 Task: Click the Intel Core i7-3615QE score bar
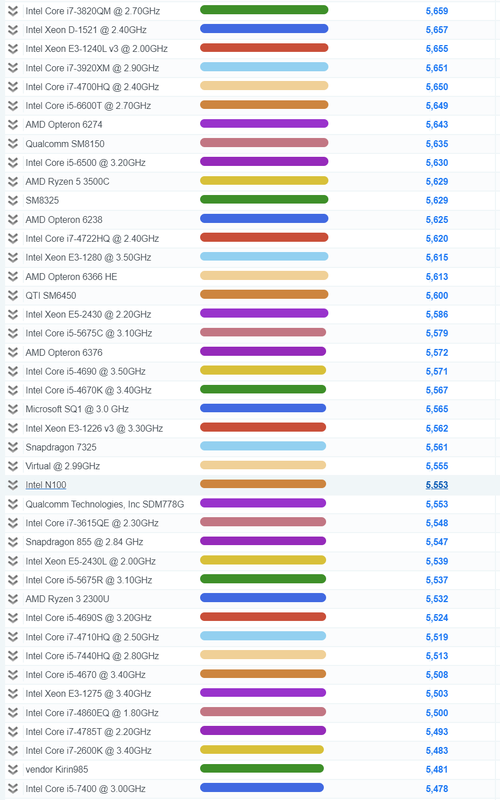(x=263, y=522)
